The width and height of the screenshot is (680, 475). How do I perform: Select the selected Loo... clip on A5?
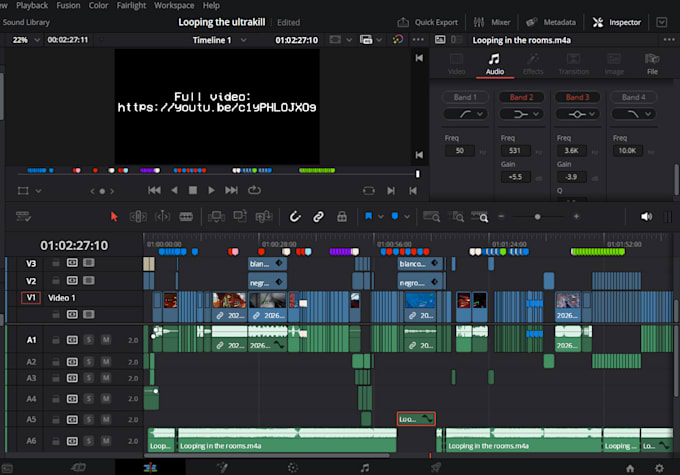point(416,419)
